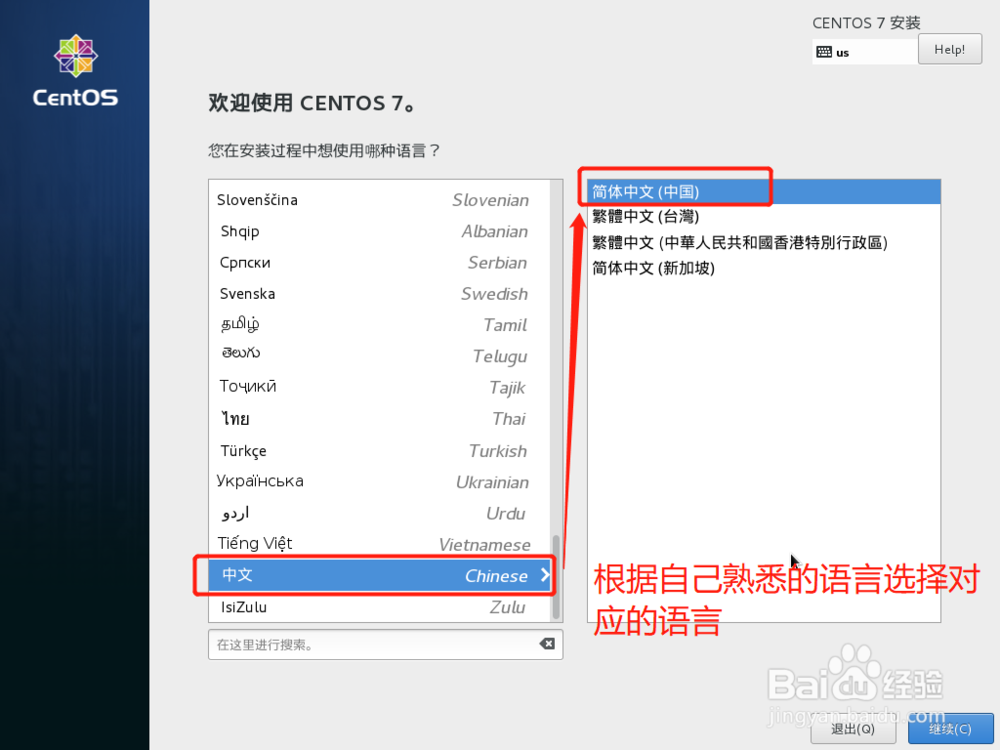Select the Telugu language row
The width and height of the screenshot is (1000, 750).
pos(379,356)
